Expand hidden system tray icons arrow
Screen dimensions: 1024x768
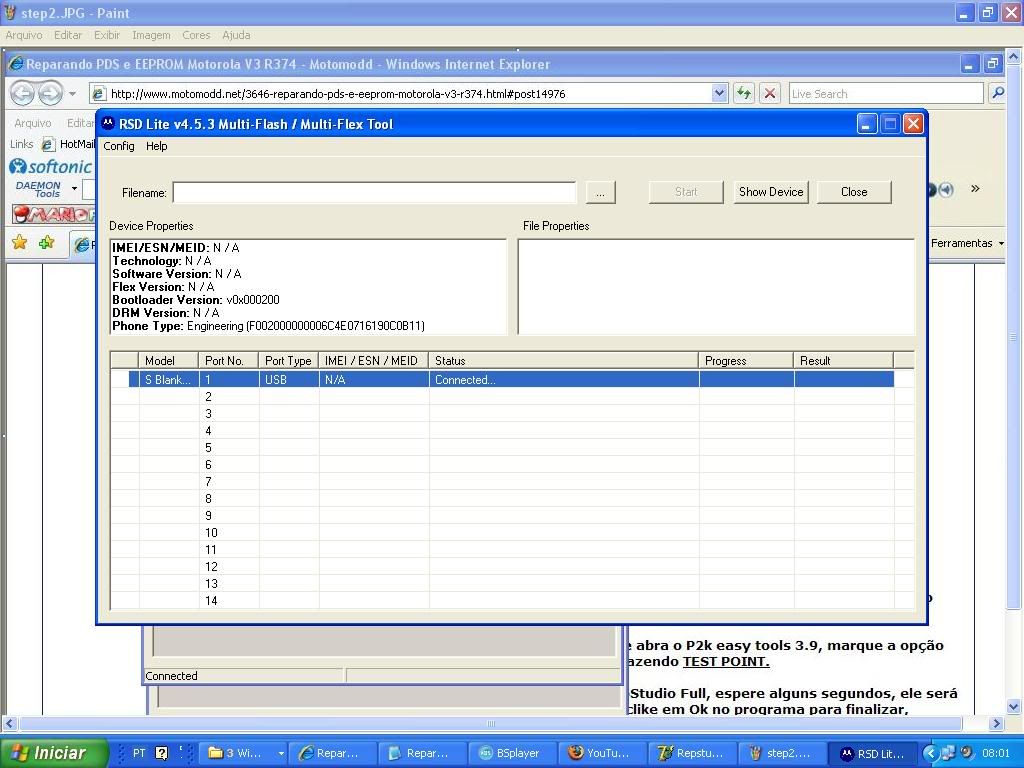pos(931,753)
